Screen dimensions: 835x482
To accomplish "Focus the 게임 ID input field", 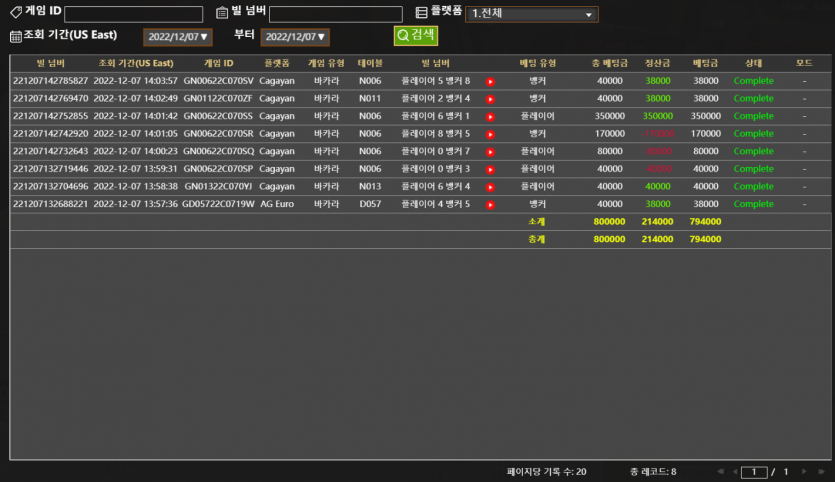I will pyautogui.click(x=133, y=14).
